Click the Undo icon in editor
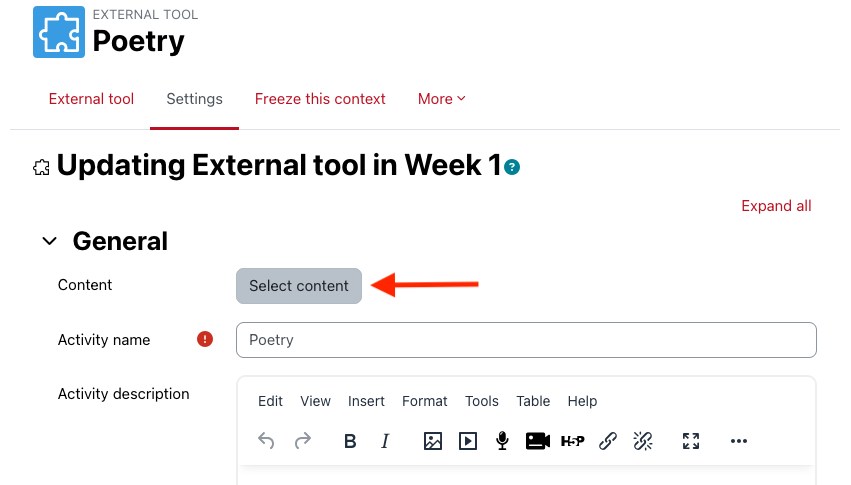851x485 pixels. pyautogui.click(x=266, y=441)
